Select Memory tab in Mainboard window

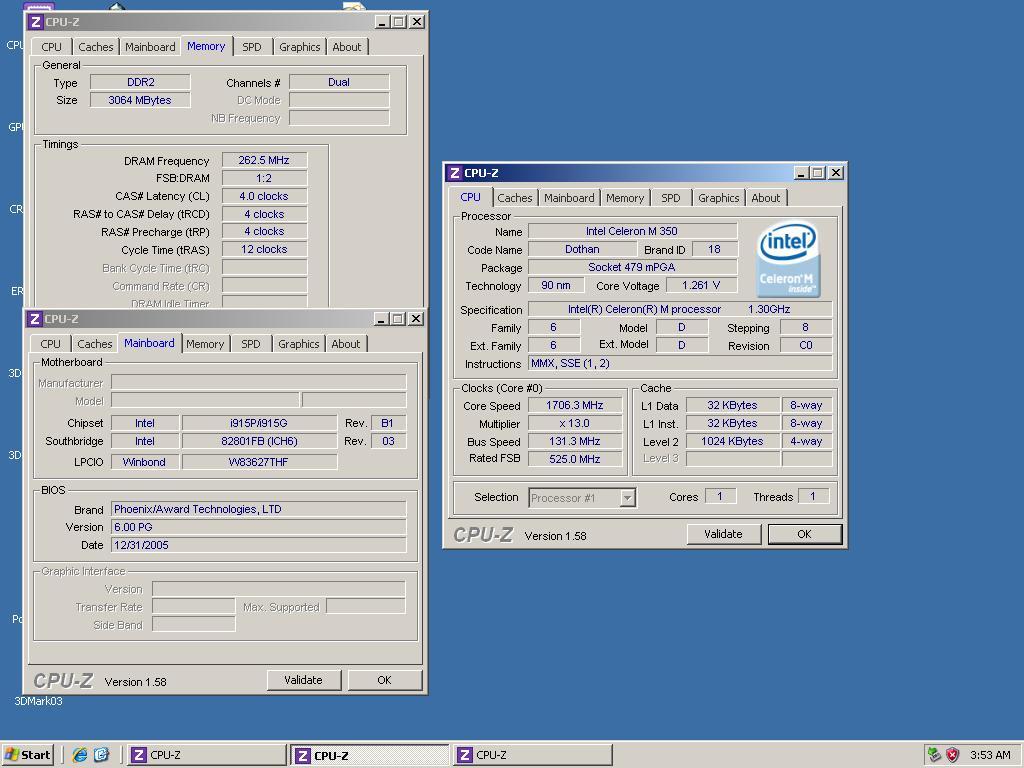(205, 344)
